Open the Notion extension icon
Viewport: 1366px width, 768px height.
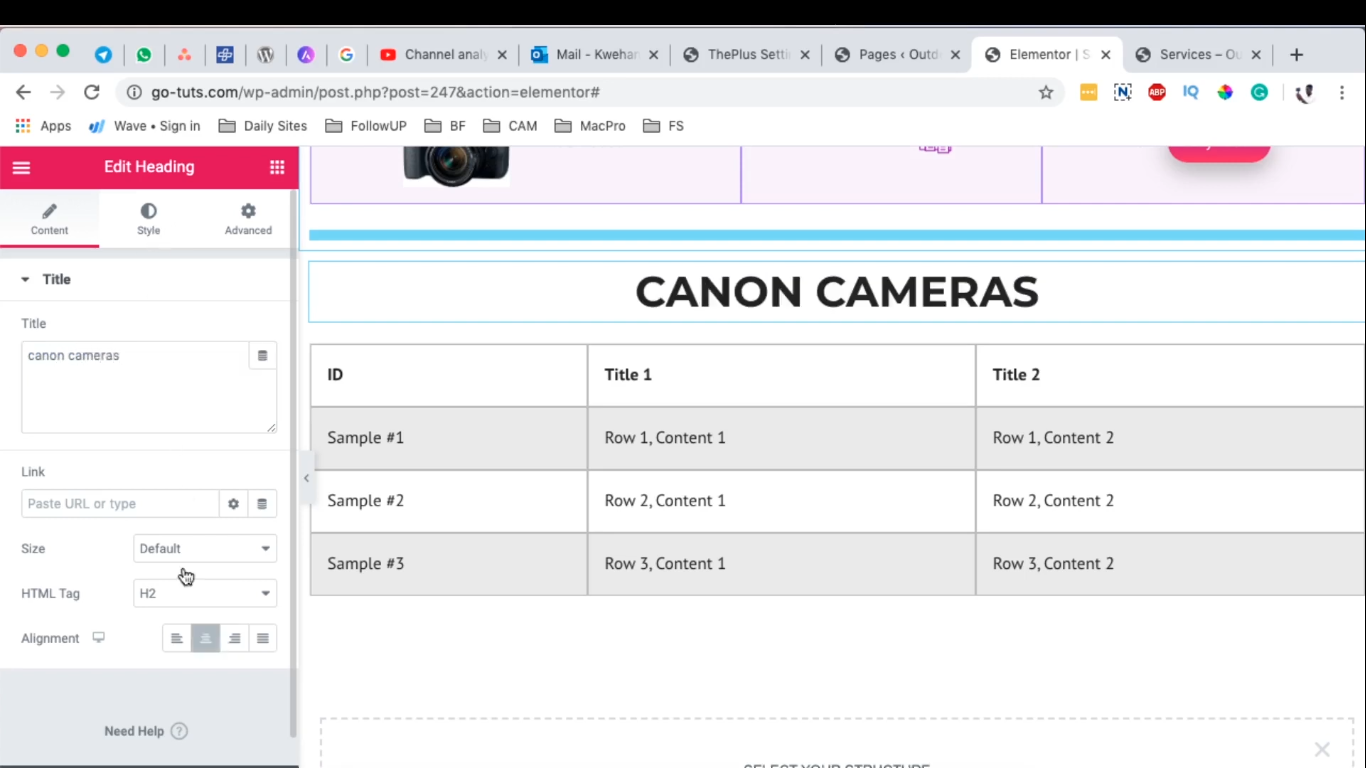click(x=1122, y=92)
